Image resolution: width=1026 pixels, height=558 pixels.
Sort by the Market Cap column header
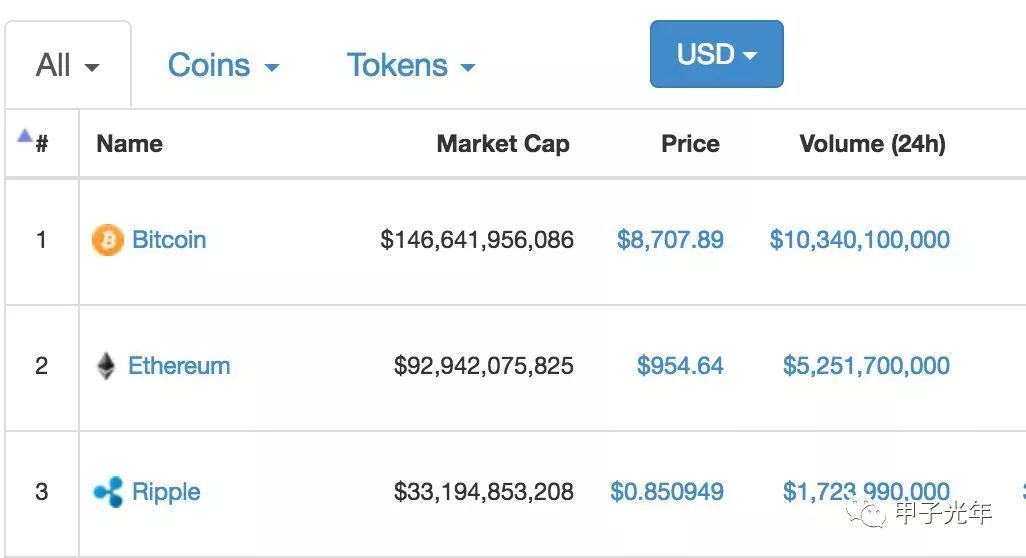point(503,144)
